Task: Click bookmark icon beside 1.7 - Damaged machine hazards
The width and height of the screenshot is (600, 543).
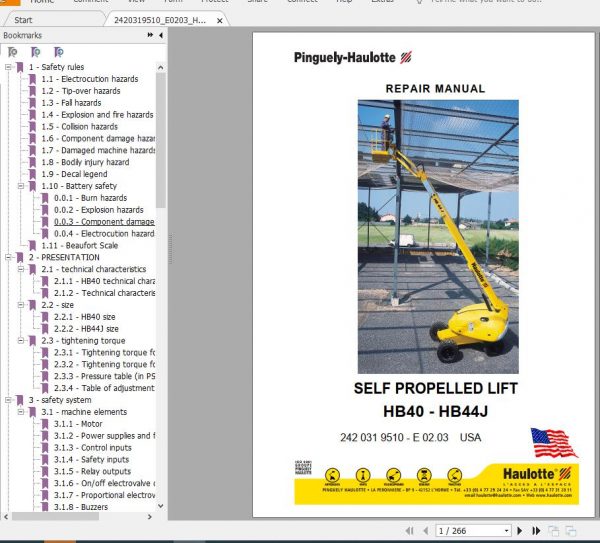Action: click(x=33, y=150)
